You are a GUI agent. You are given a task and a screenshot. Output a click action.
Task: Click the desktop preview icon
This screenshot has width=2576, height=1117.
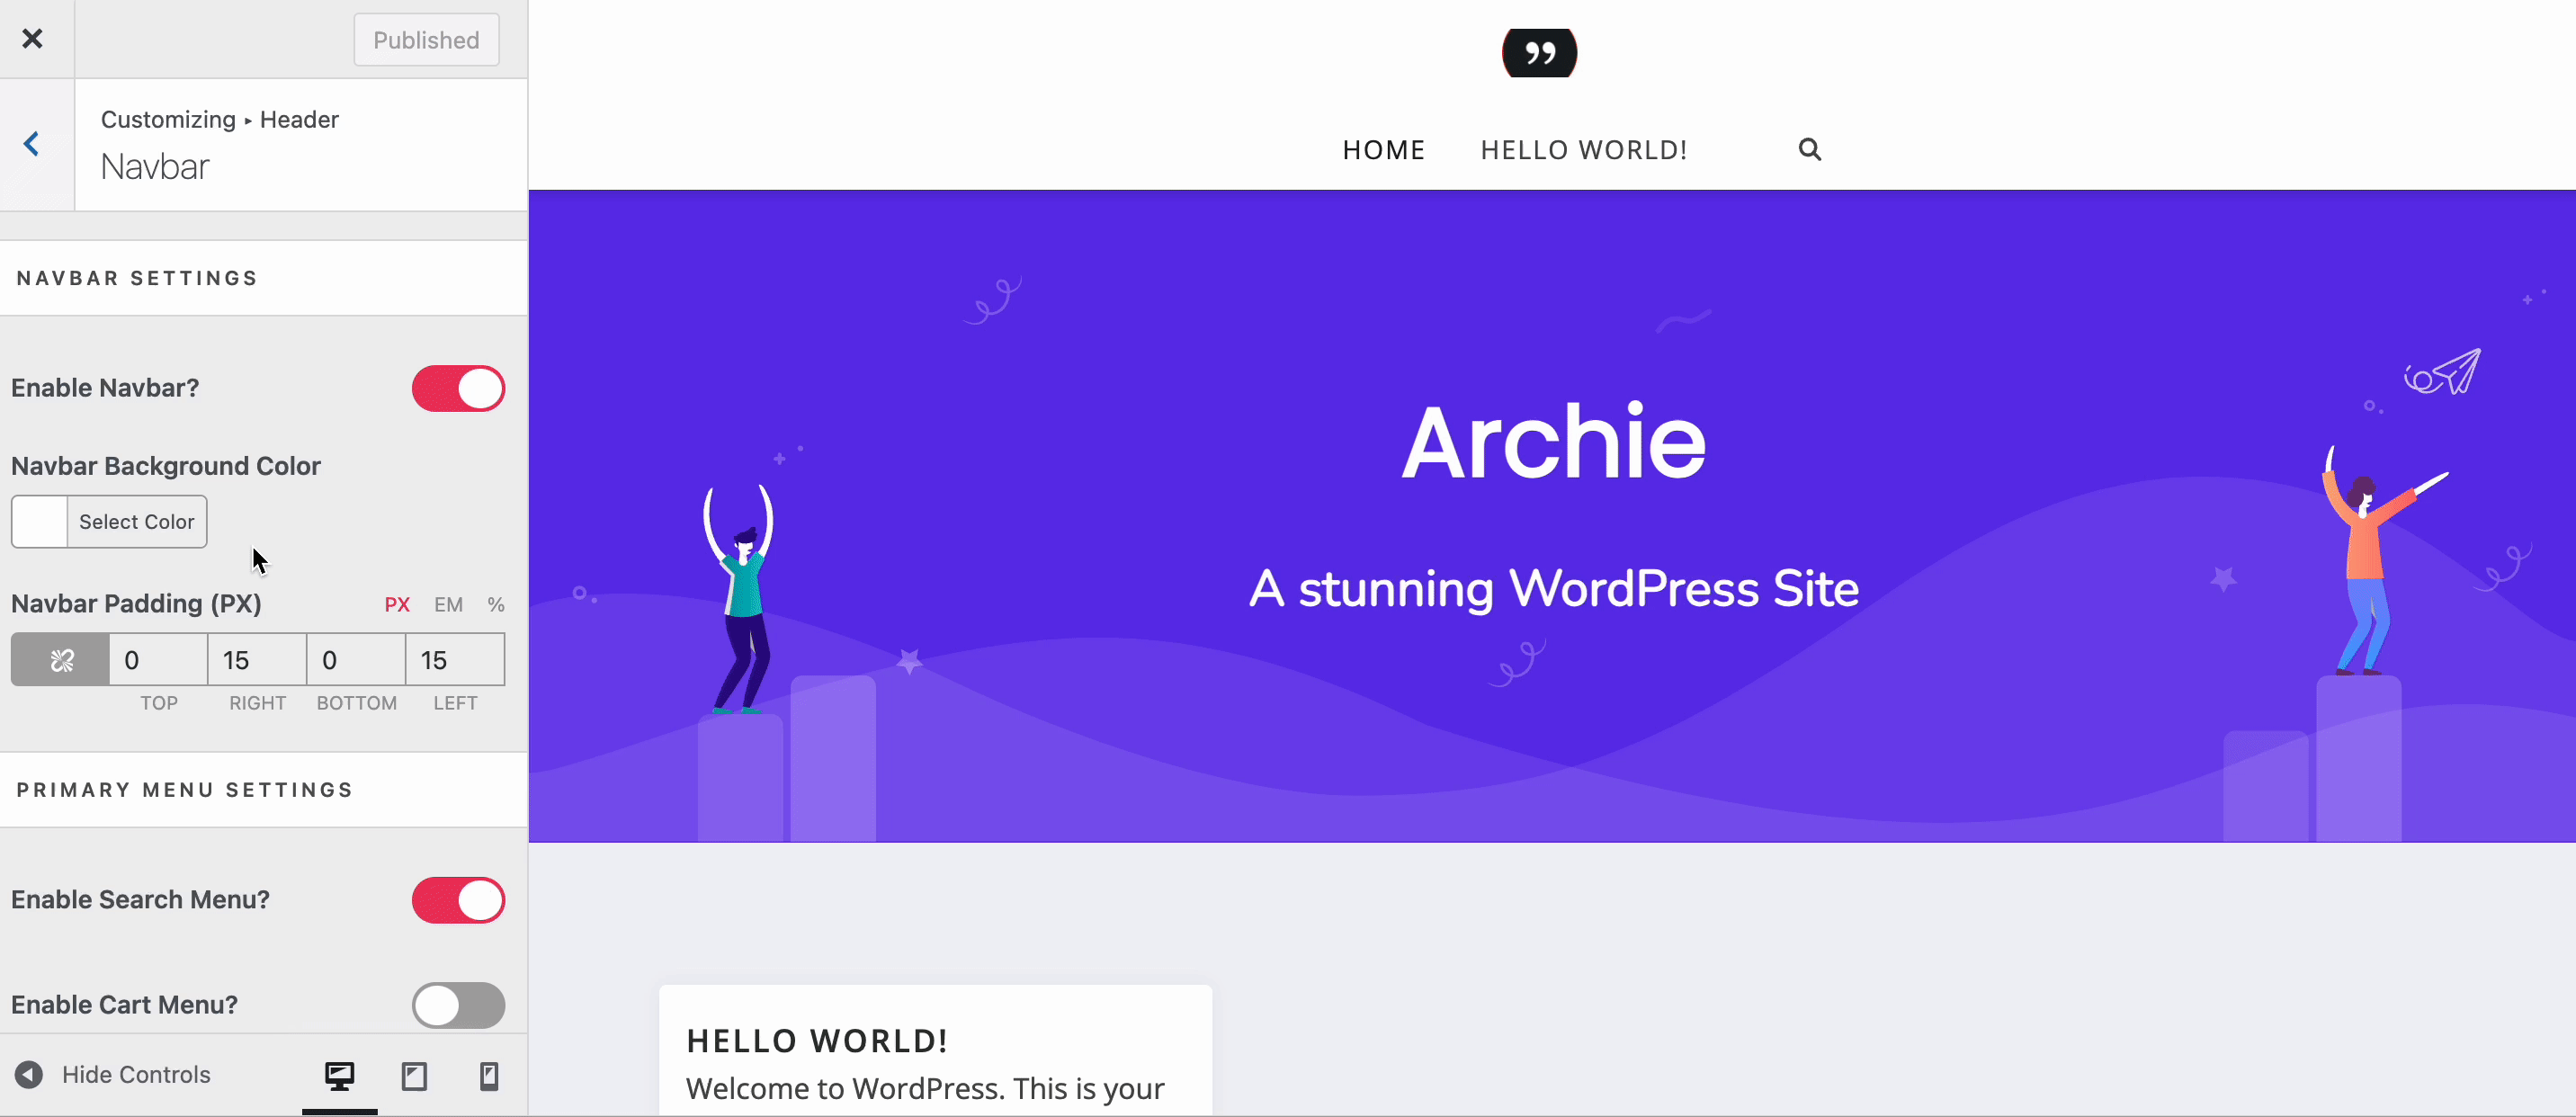(x=336, y=1076)
